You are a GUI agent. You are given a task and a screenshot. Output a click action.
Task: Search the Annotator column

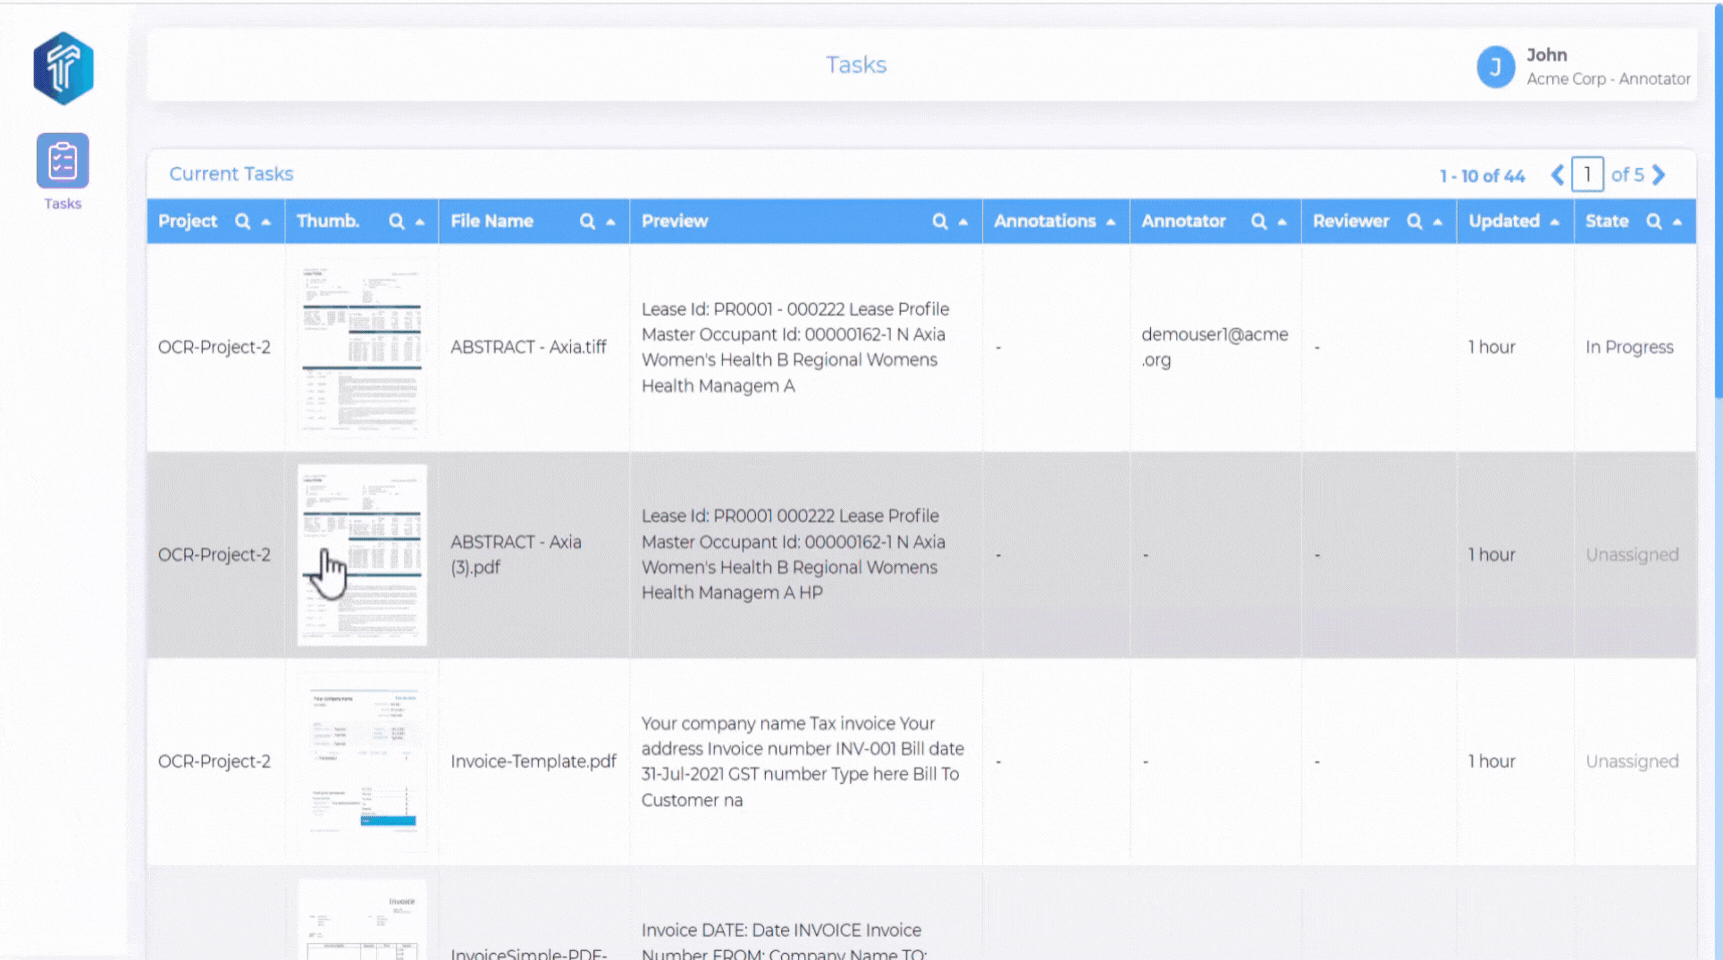point(1259,222)
